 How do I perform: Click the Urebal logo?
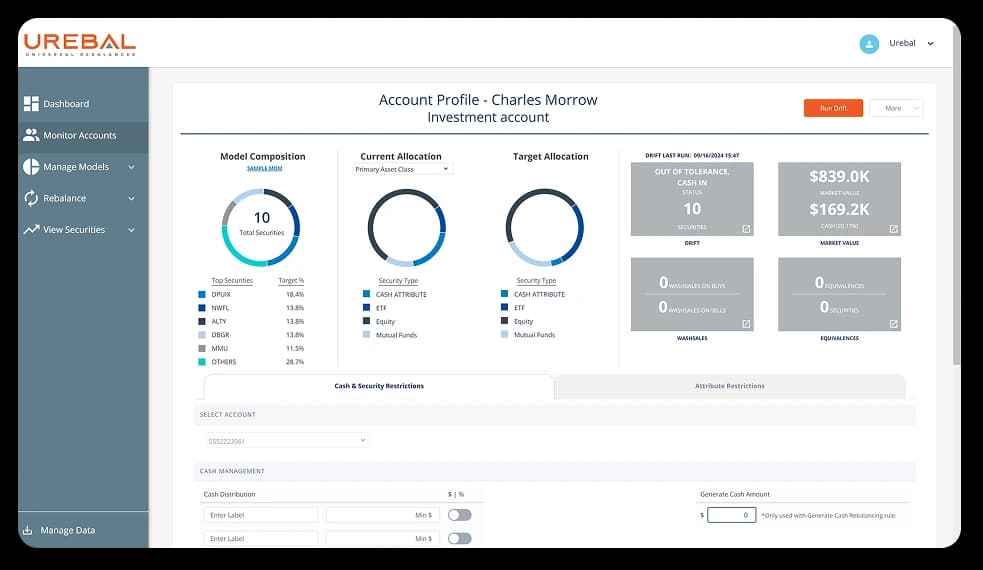click(x=80, y=45)
